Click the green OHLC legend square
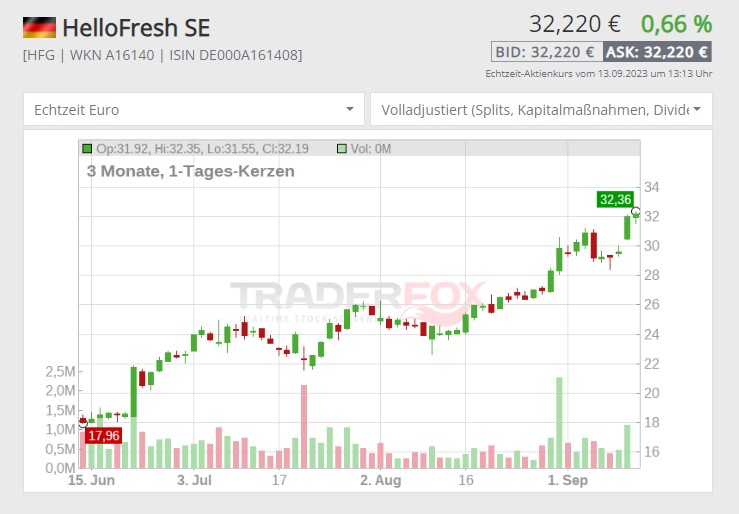 87,149
